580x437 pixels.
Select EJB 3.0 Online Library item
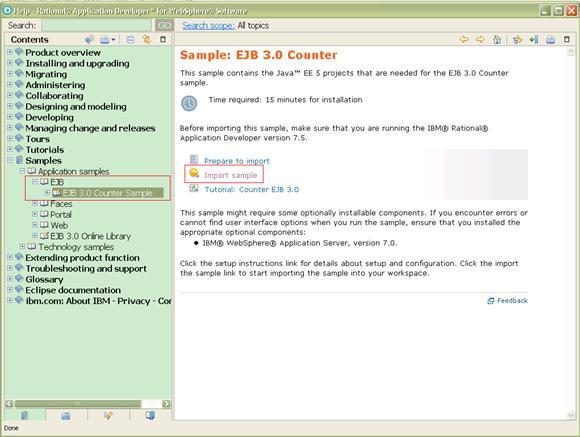click(x=91, y=236)
